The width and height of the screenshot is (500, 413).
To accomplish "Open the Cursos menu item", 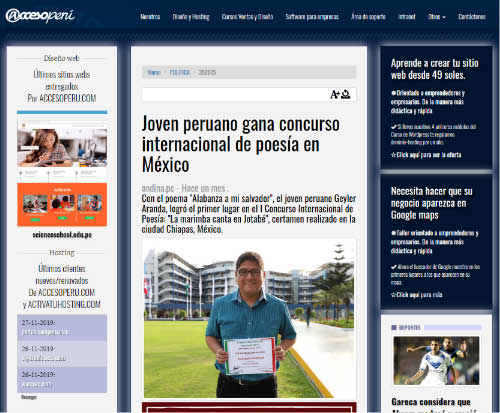I will 247,17.
